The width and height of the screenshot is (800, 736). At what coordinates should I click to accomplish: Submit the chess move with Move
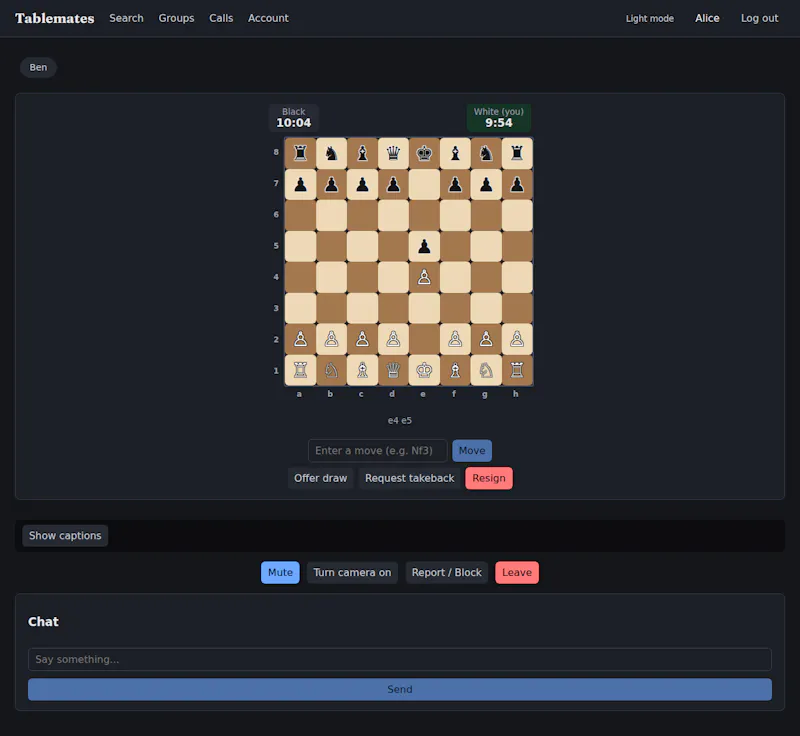[472, 450]
